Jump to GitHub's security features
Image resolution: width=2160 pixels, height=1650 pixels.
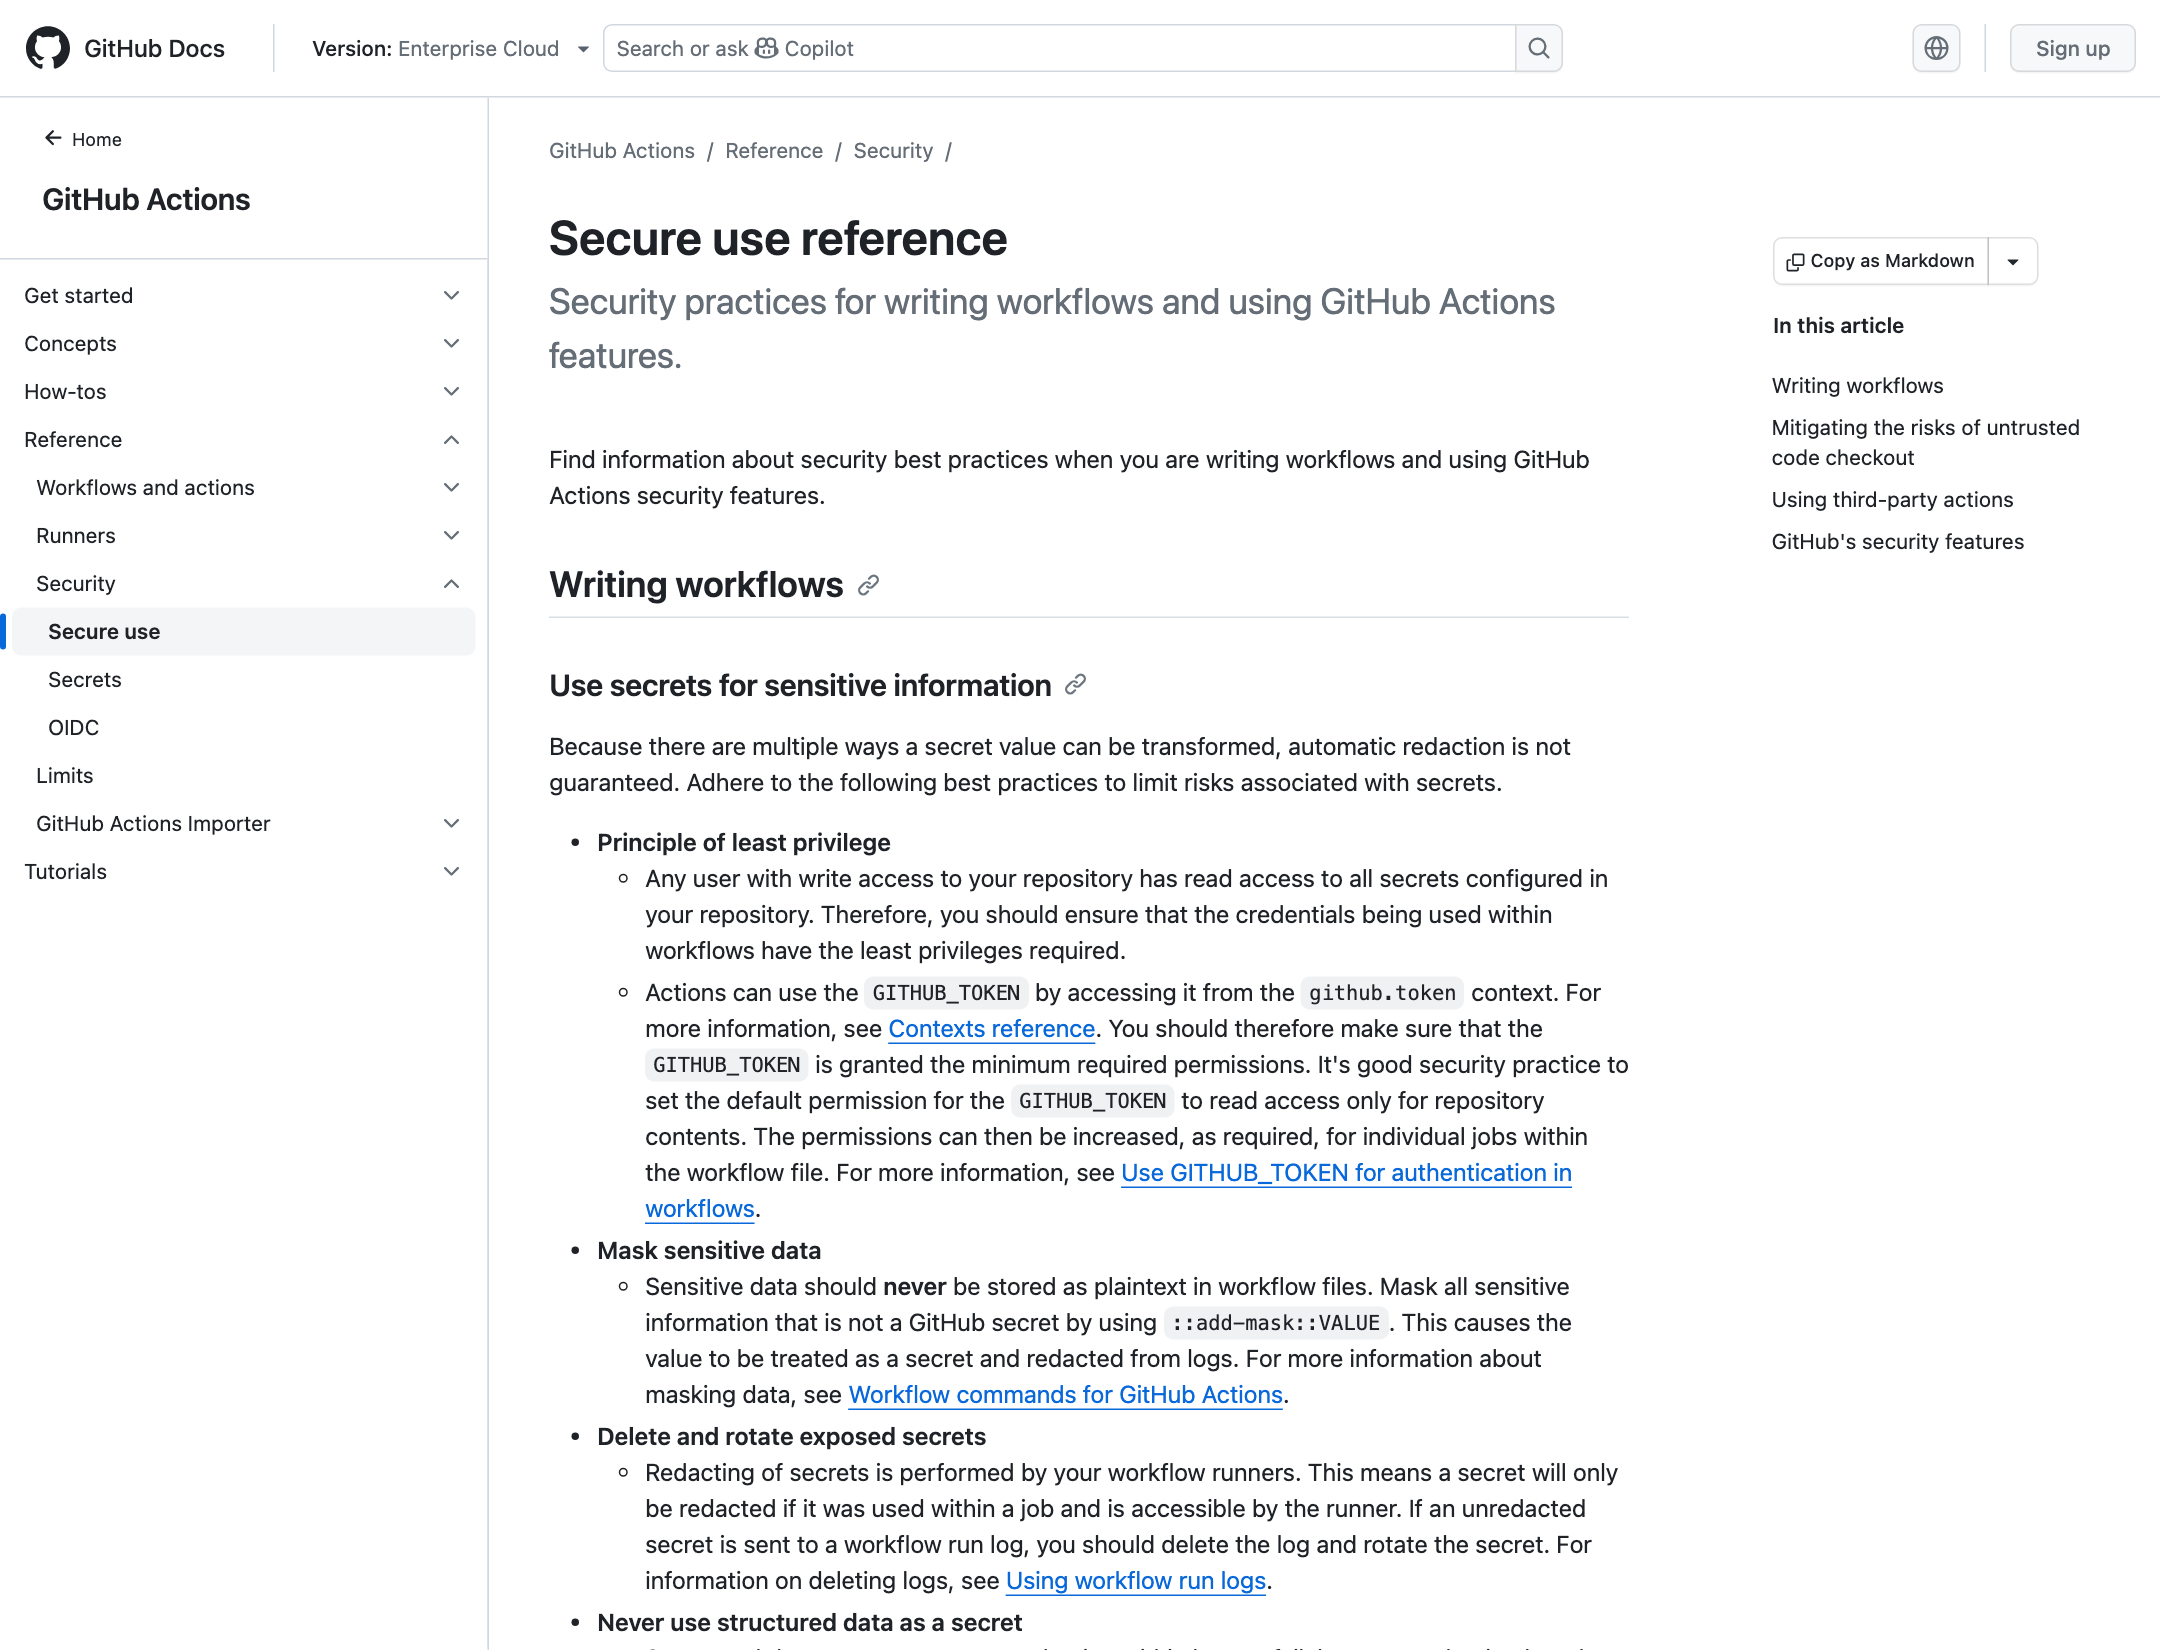[1897, 542]
